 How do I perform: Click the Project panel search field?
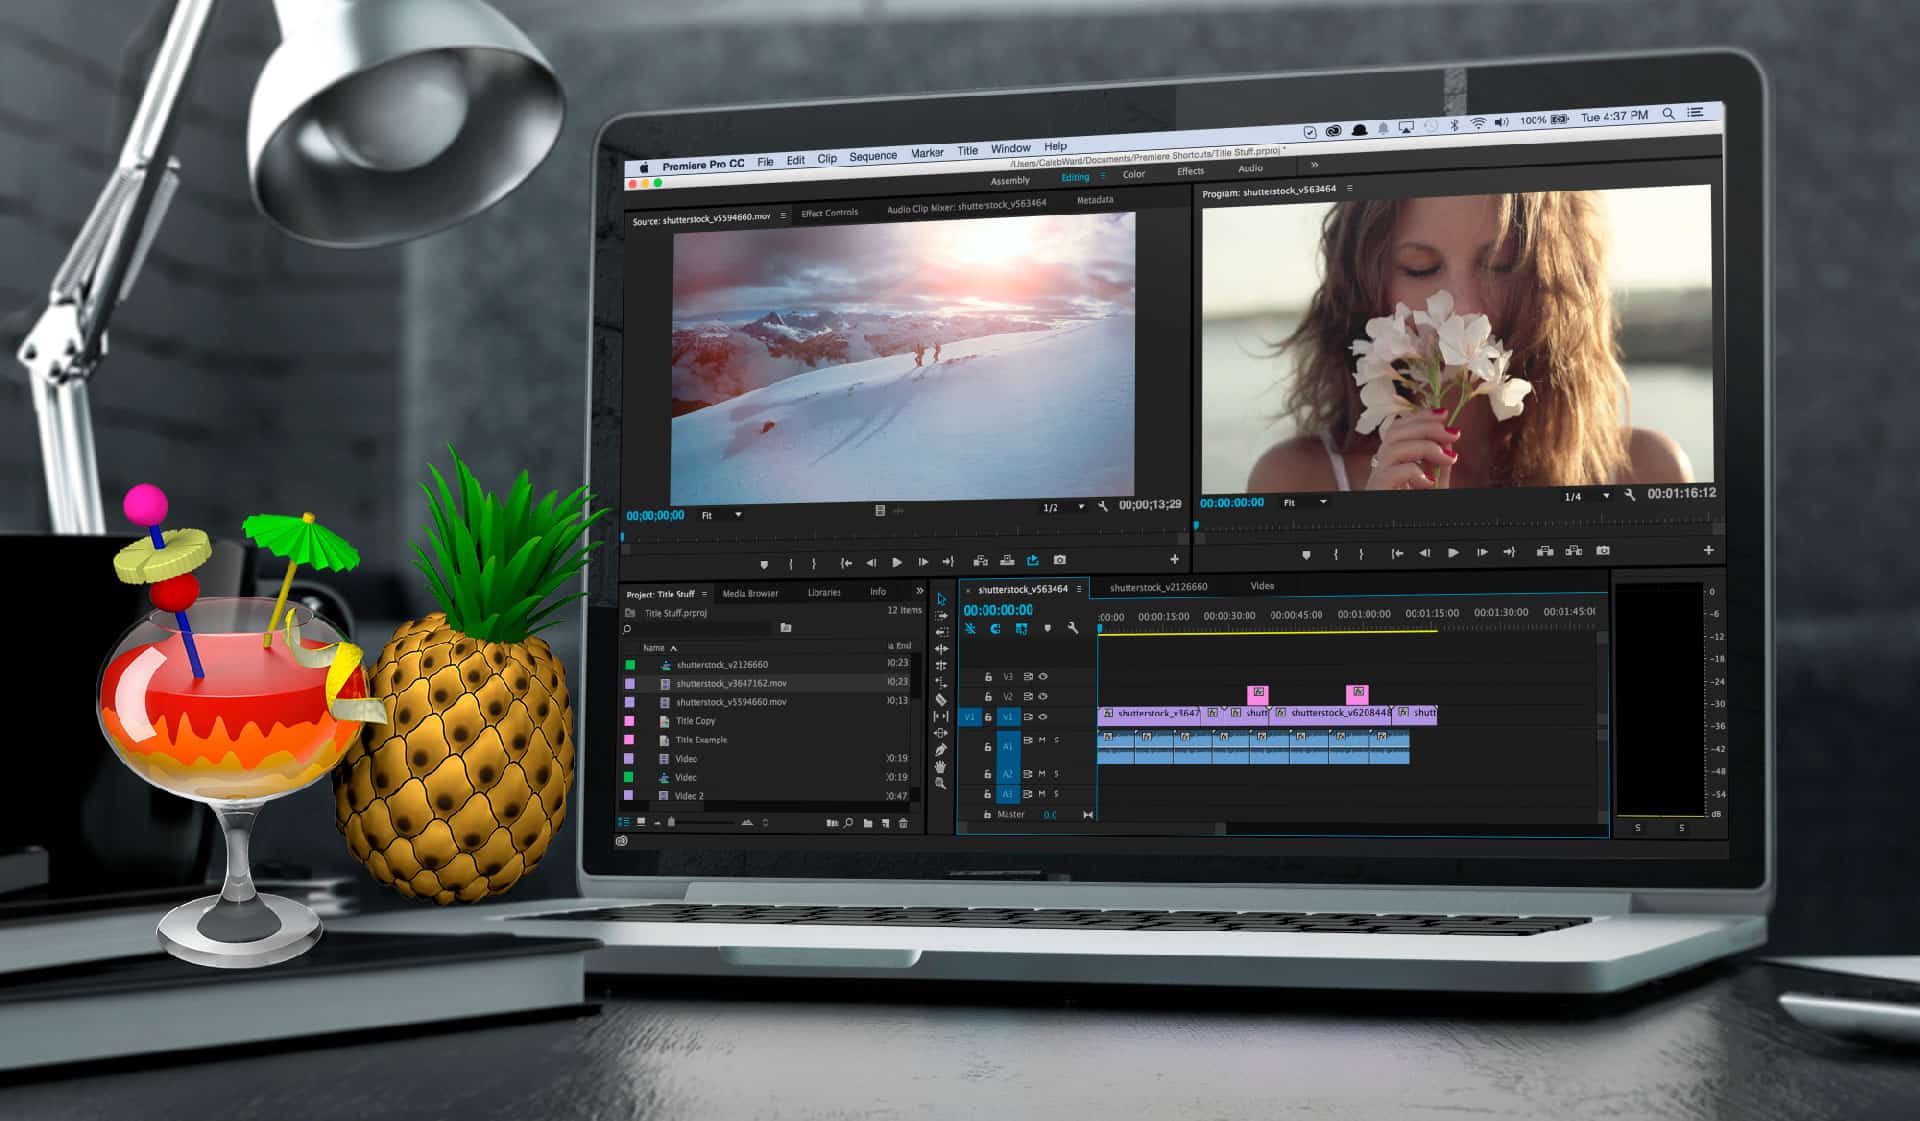coord(698,629)
